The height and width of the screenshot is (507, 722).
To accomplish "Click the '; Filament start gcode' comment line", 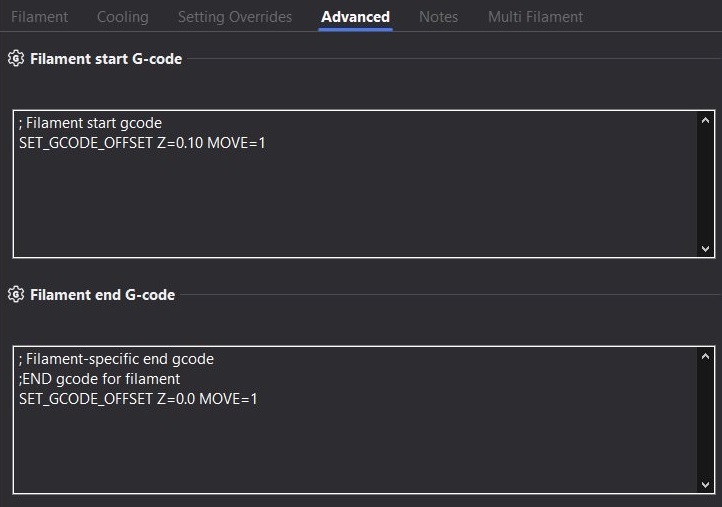I will tap(90, 123).
